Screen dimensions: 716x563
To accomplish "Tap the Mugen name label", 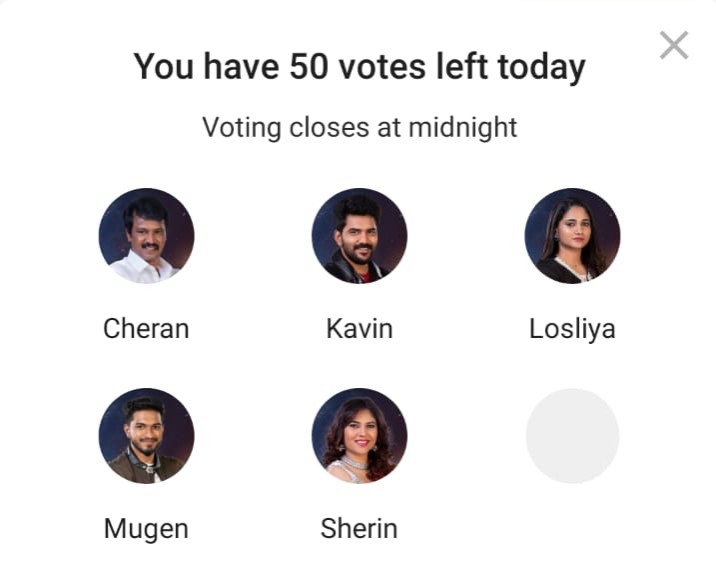I will (x=146, y=529).
